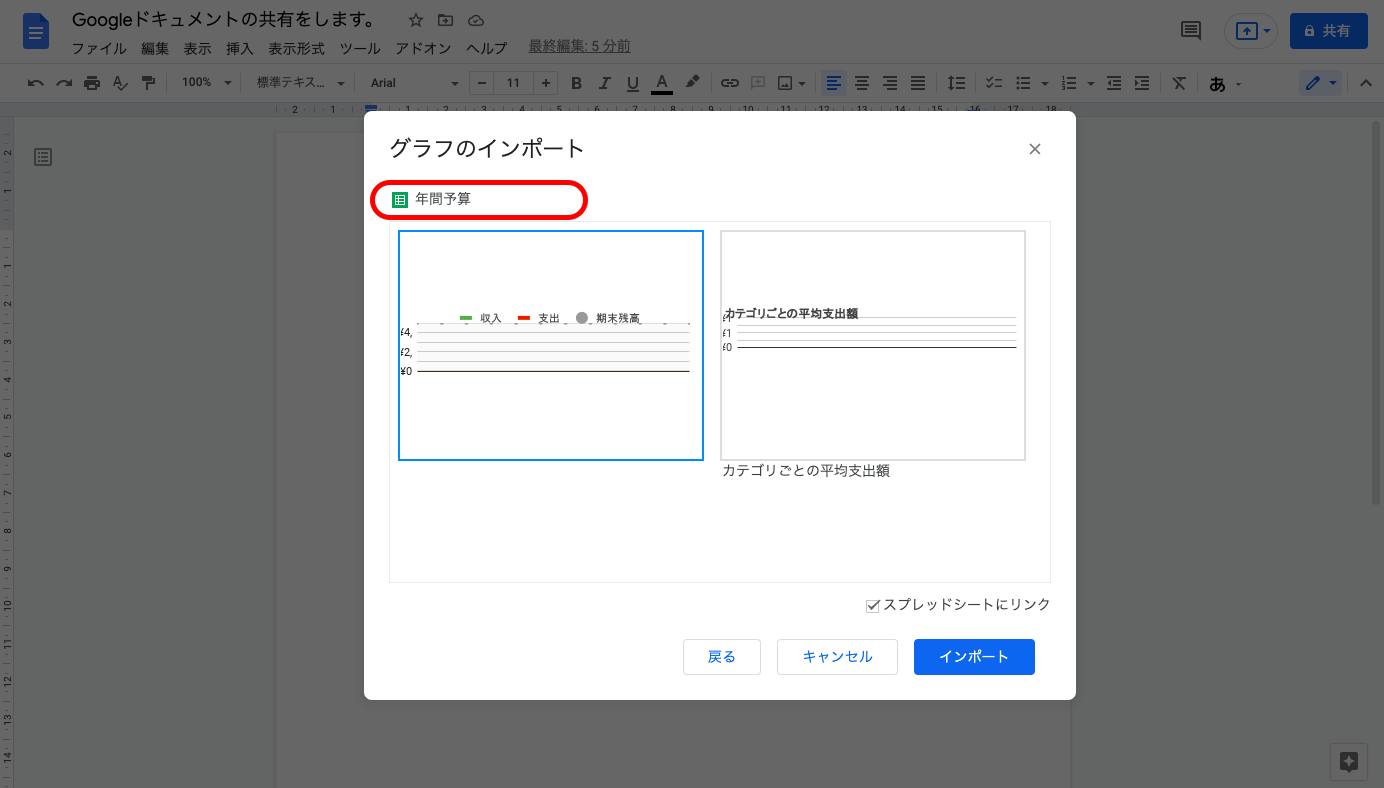Select right align
The width and height of the screenshot is (1384, 788).
click(x=890, y=83)
